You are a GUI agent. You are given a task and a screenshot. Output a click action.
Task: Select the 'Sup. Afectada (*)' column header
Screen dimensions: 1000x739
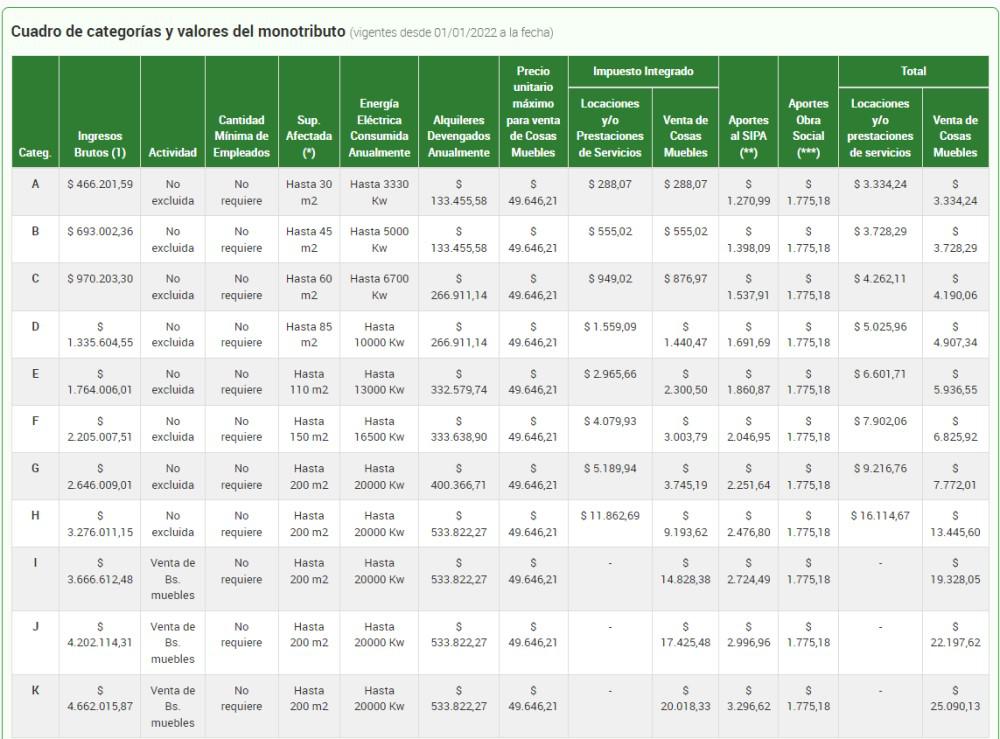(x=309, y=136)
